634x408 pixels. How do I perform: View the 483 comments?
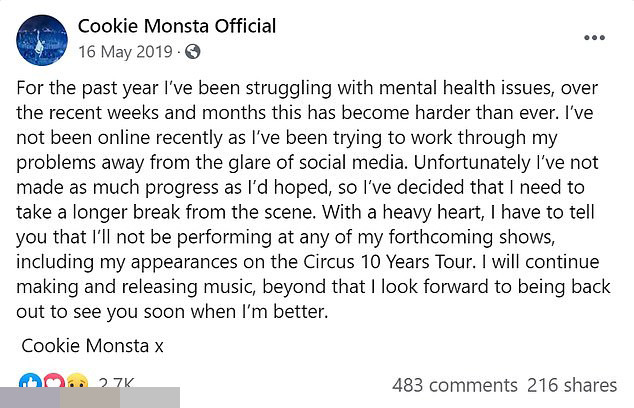tap(452, 384)
